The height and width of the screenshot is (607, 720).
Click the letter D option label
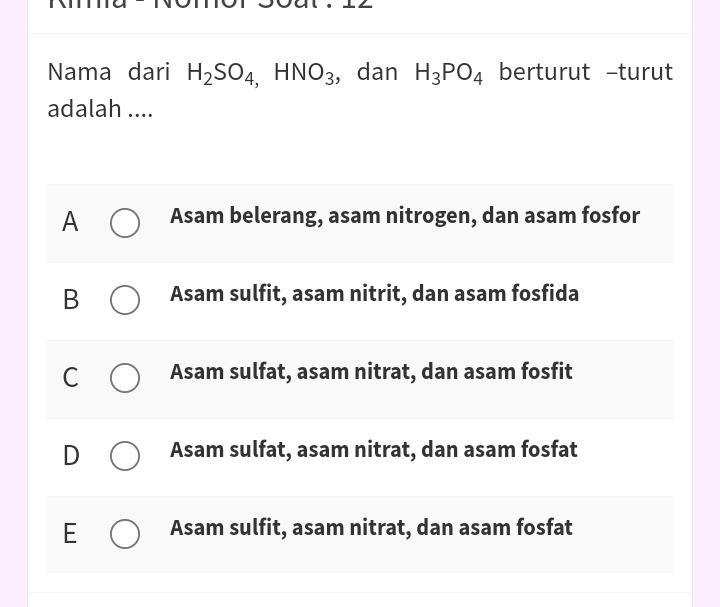[x=71, y=456]
